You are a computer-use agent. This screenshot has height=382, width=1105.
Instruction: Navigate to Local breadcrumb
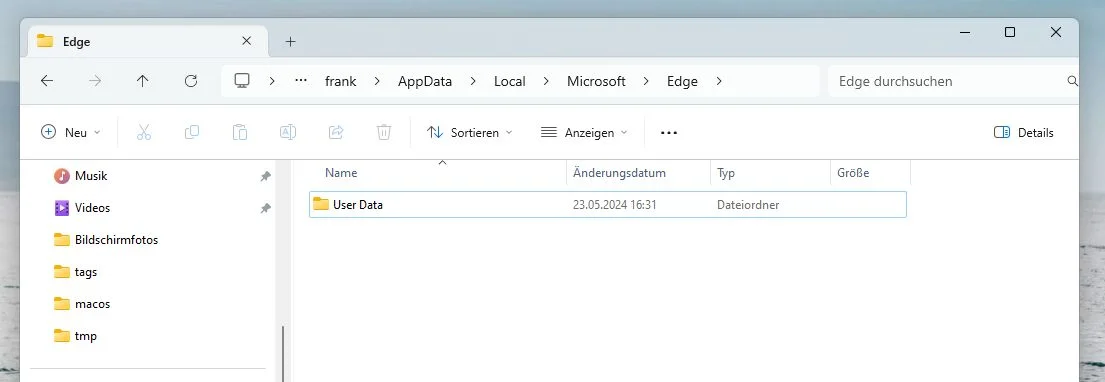pyautogui.click(x=510, y=81)
